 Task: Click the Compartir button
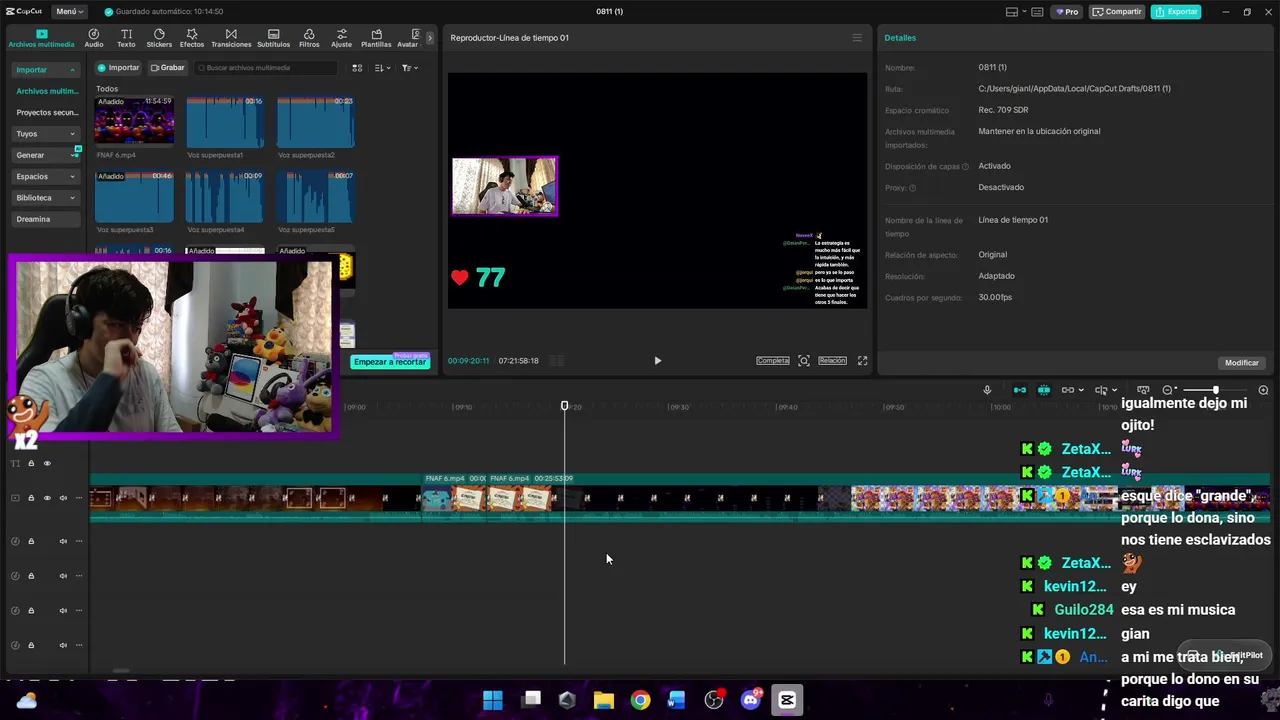(1117, 12)
